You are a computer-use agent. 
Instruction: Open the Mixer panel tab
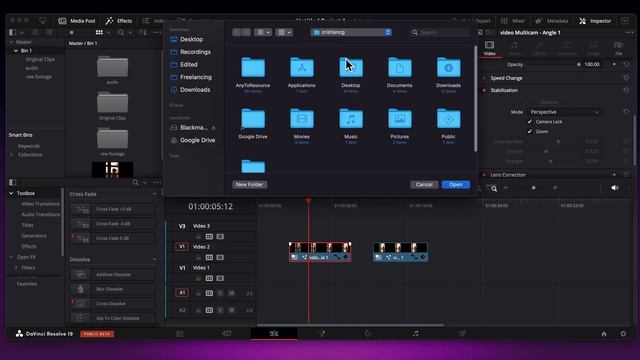click(513, 21)
